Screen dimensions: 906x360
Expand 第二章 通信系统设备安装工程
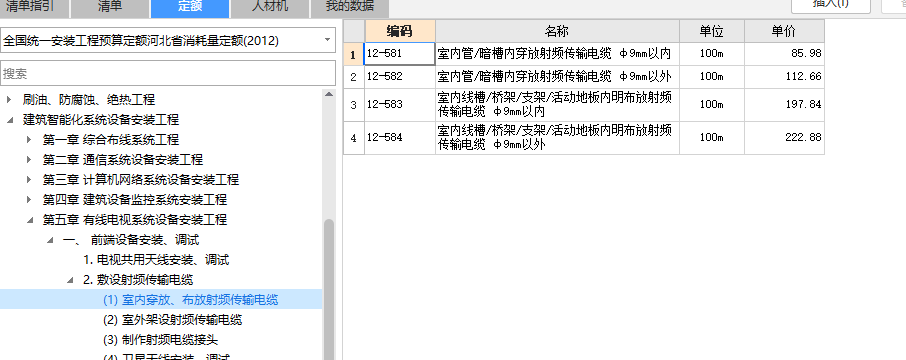[29, 159]
